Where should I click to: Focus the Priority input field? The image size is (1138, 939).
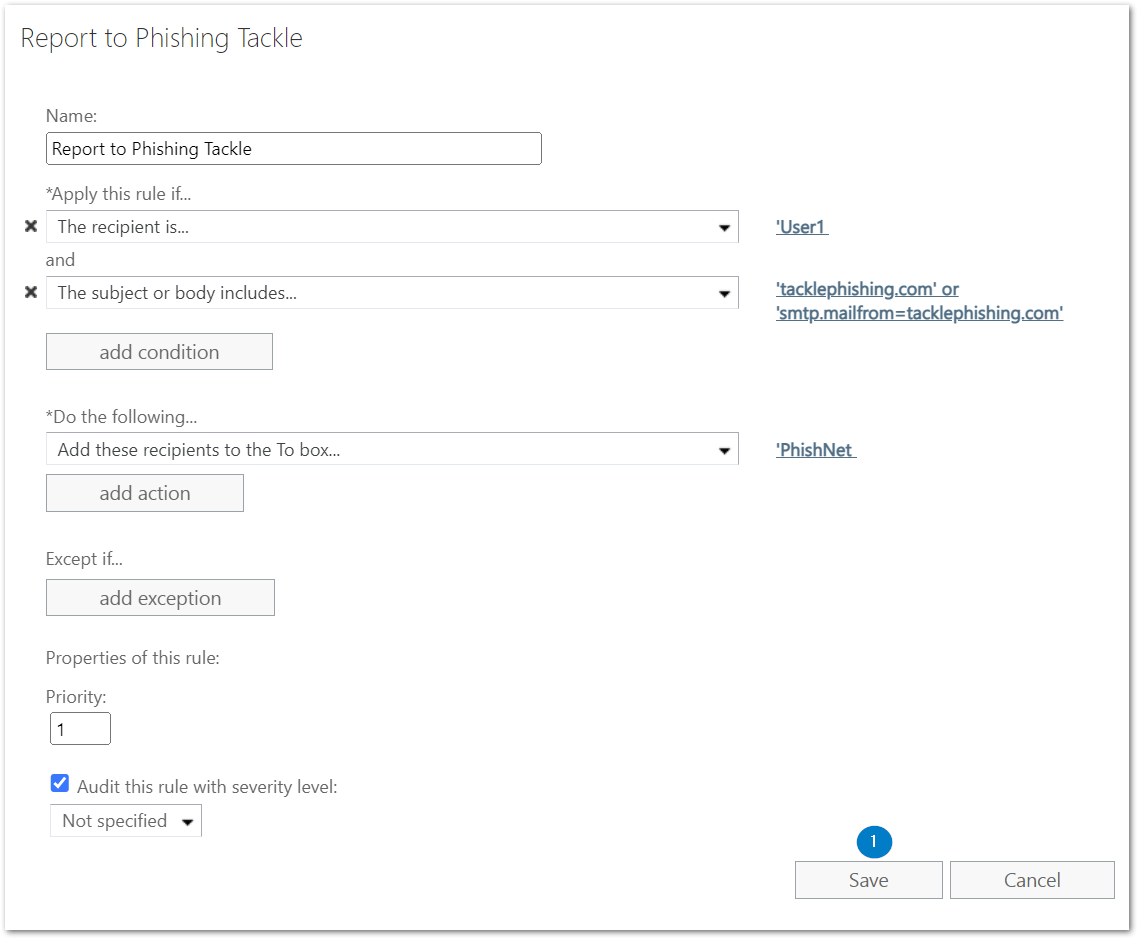(80, 729)
